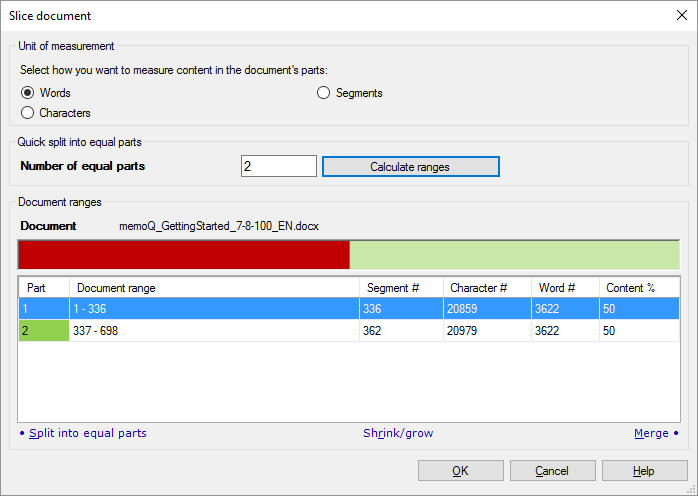Viewport: 698px width, 496px height.
Task: Click the Content % column header
Action: pos(638,288)
